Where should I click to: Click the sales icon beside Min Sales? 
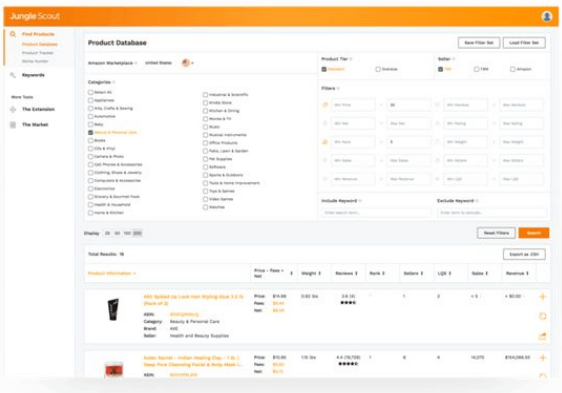coord(325,161)
